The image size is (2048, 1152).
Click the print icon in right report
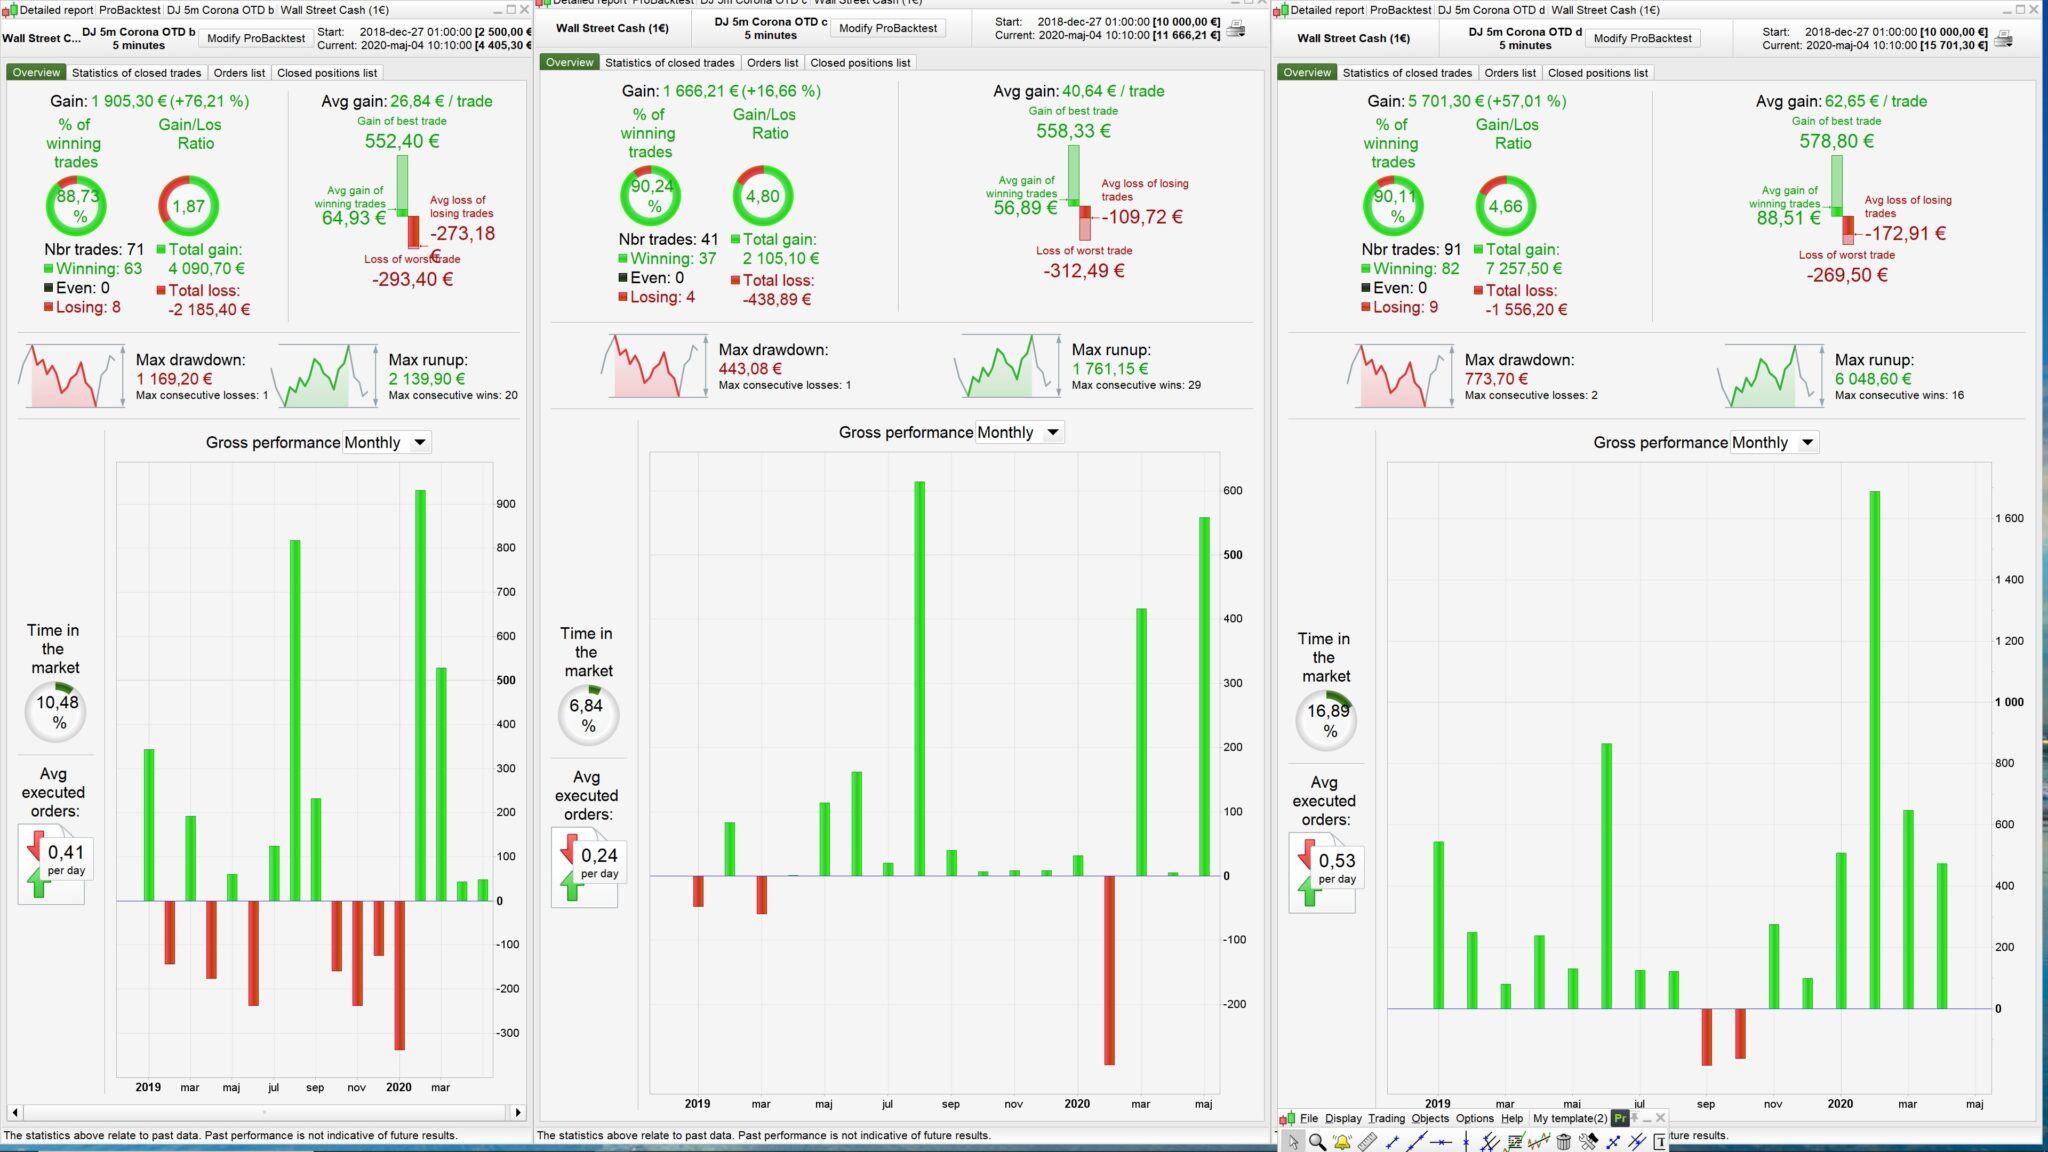[2004, 38]
